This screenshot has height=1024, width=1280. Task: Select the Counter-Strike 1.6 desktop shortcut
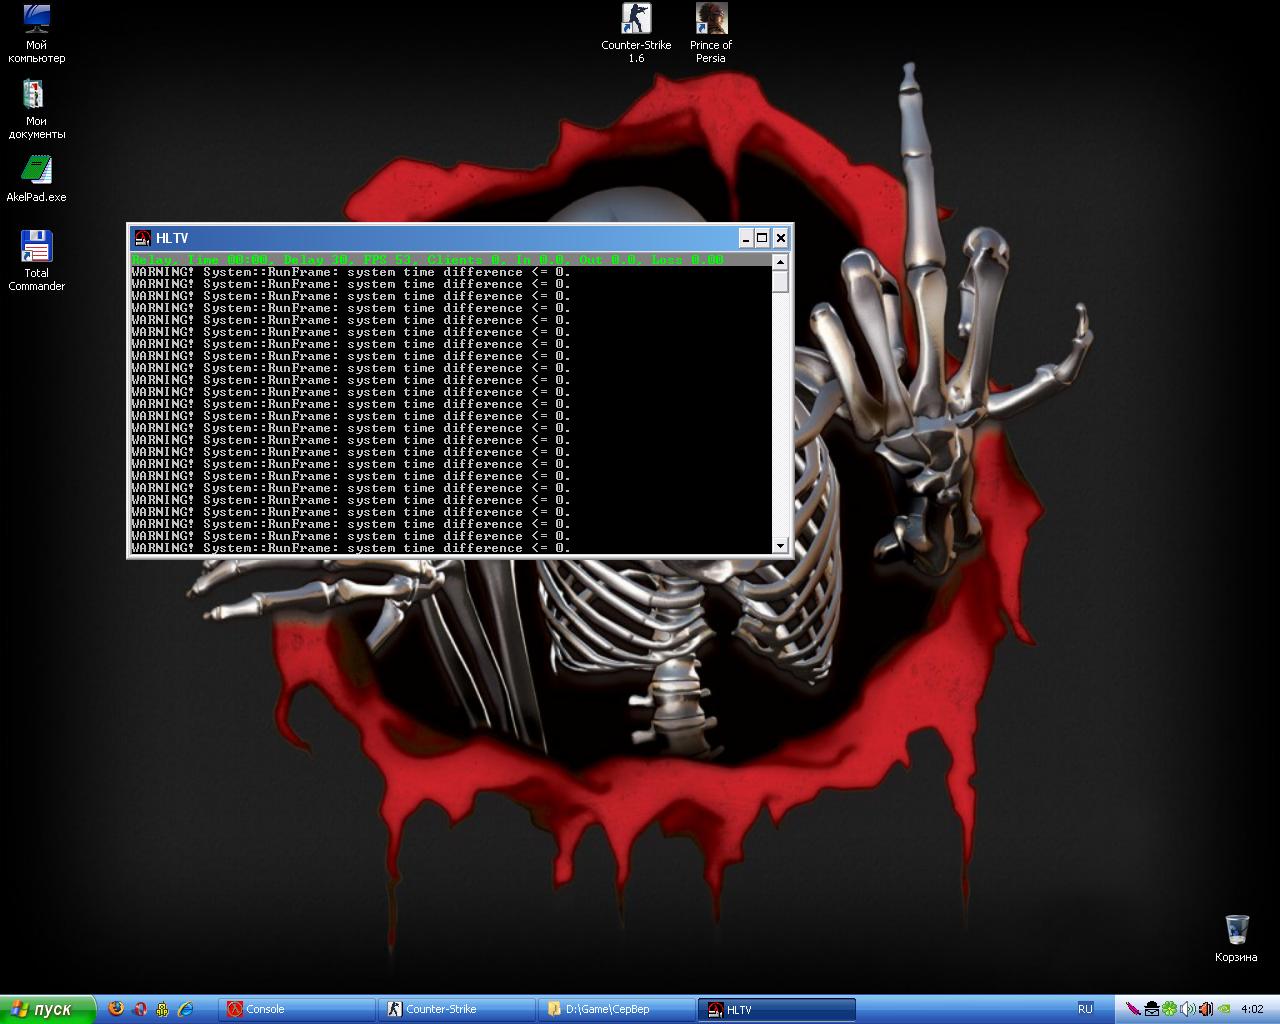click(636, 34)
